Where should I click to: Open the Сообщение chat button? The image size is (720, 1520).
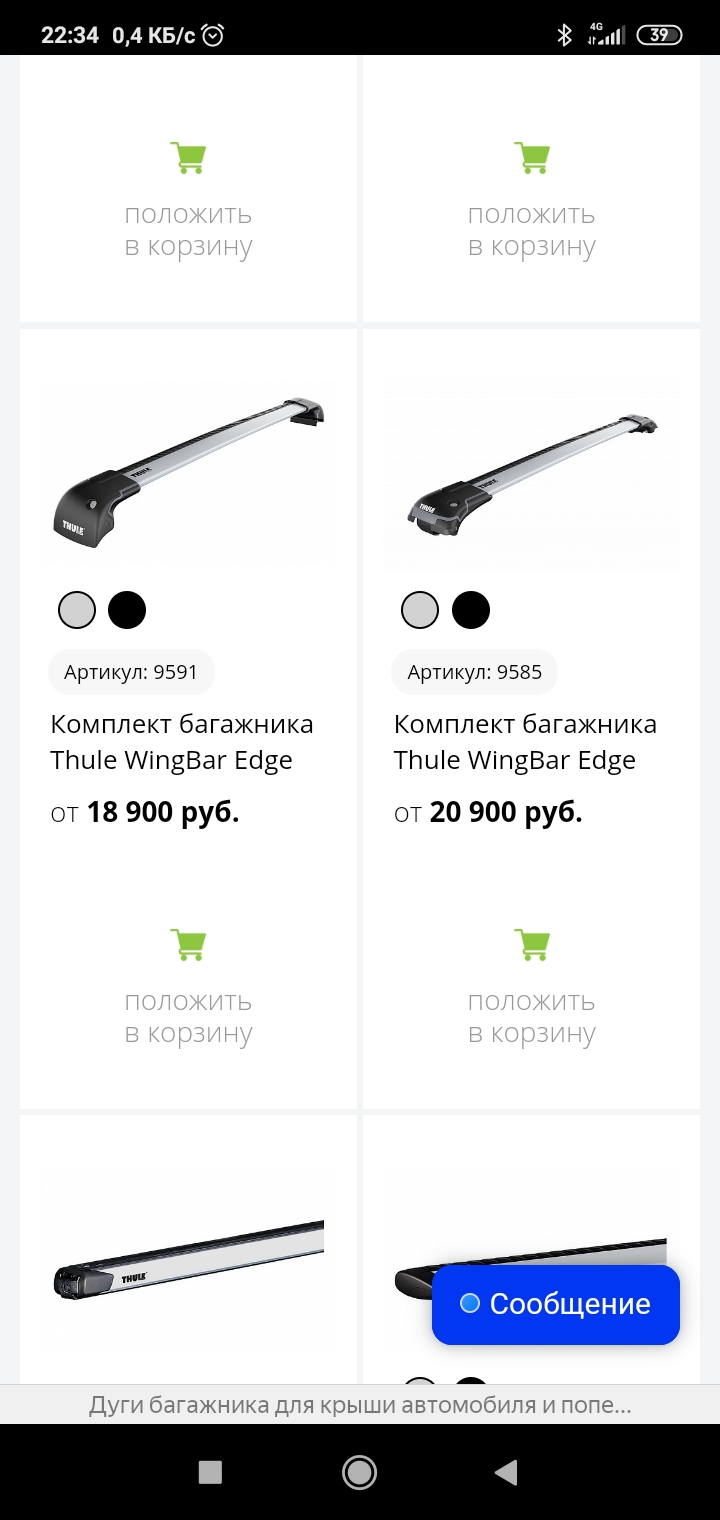[x=556, y=1304]
